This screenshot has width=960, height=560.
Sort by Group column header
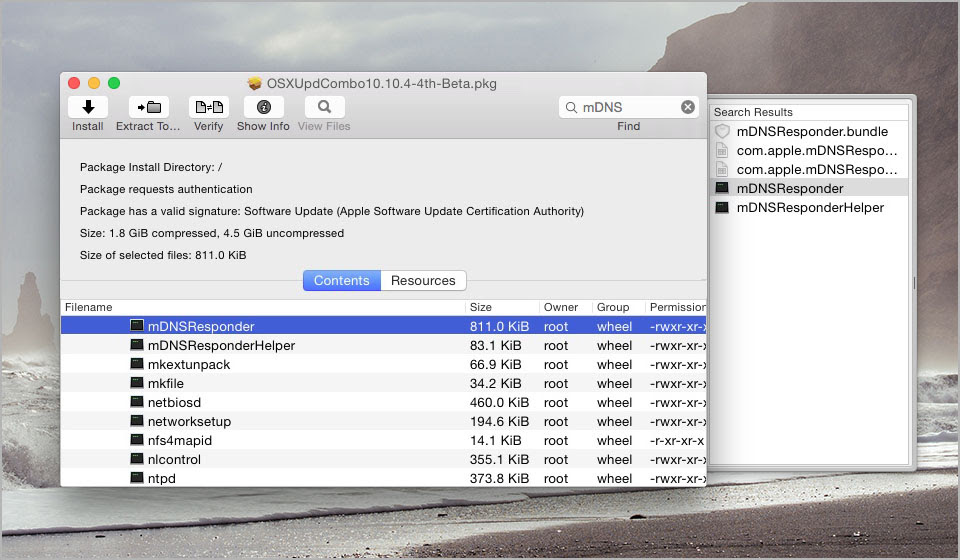click(x=619, y=307)
